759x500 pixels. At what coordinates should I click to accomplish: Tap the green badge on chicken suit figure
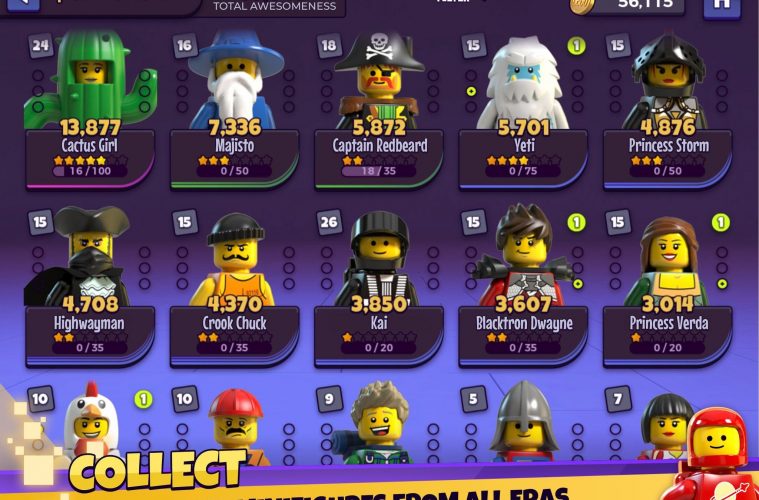pos(143,399)
